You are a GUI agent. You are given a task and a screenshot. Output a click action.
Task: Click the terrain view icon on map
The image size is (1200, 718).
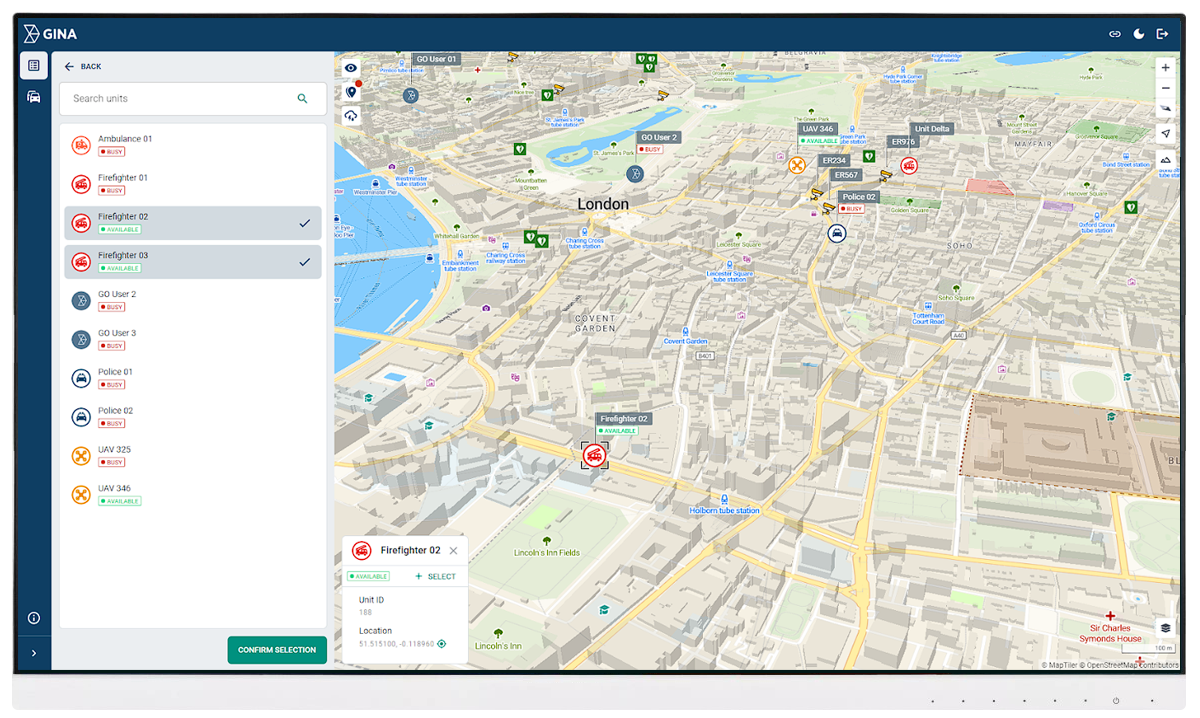(x=1165, y=158)
